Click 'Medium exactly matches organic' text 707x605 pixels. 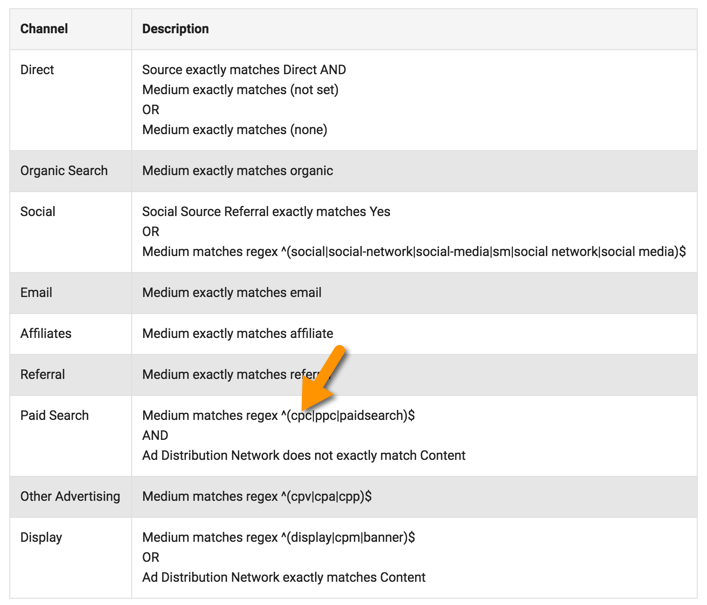pos(238,171)
